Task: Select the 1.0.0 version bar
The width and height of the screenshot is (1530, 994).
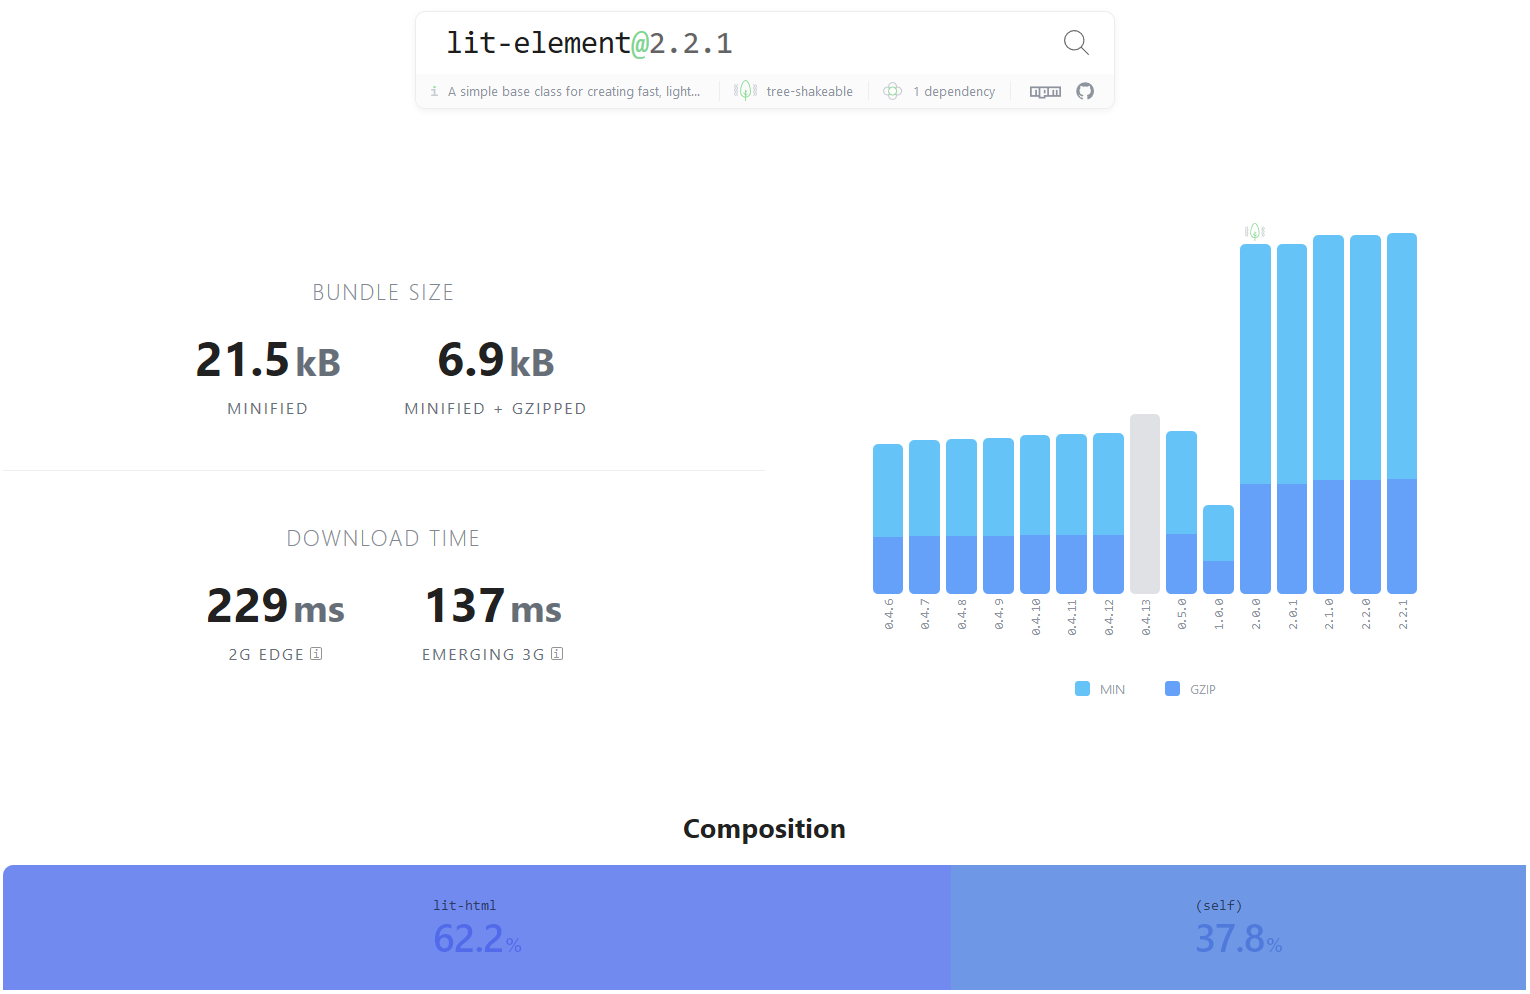Action: click(1218, 549)
